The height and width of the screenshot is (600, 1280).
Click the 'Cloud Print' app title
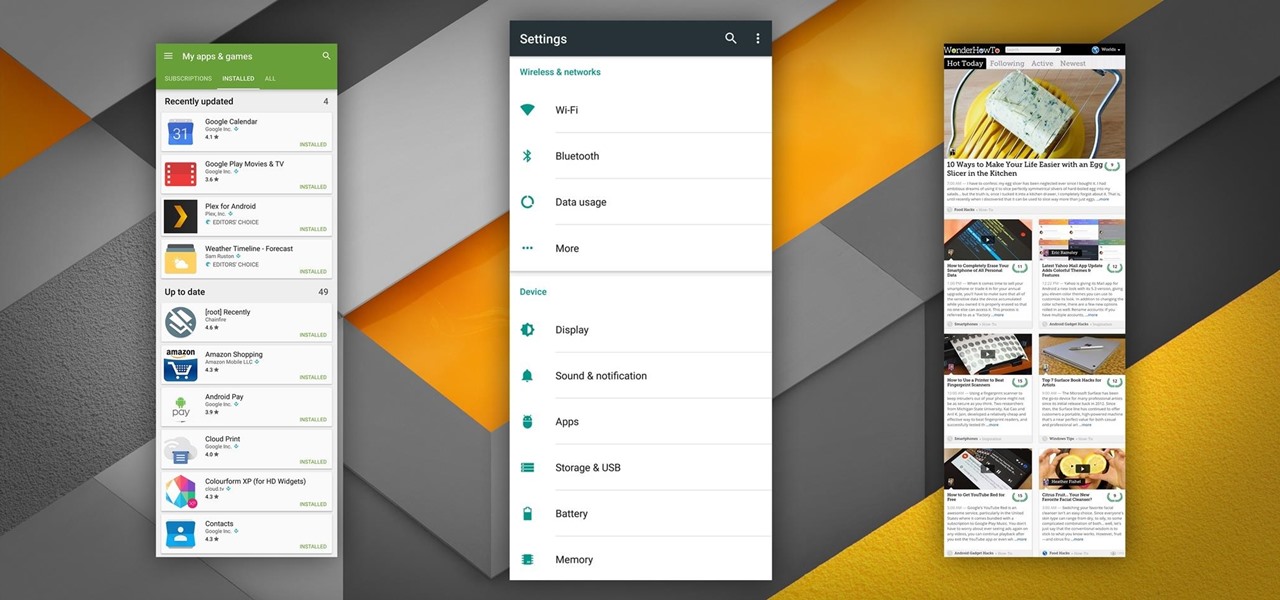[222, 439]
